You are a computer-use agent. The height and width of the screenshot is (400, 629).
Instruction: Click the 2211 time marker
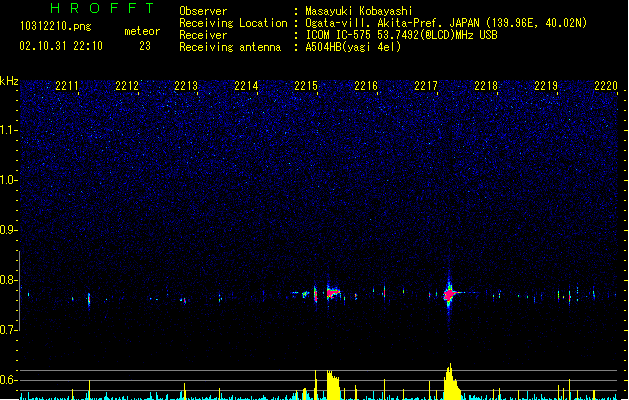[67, 86]
